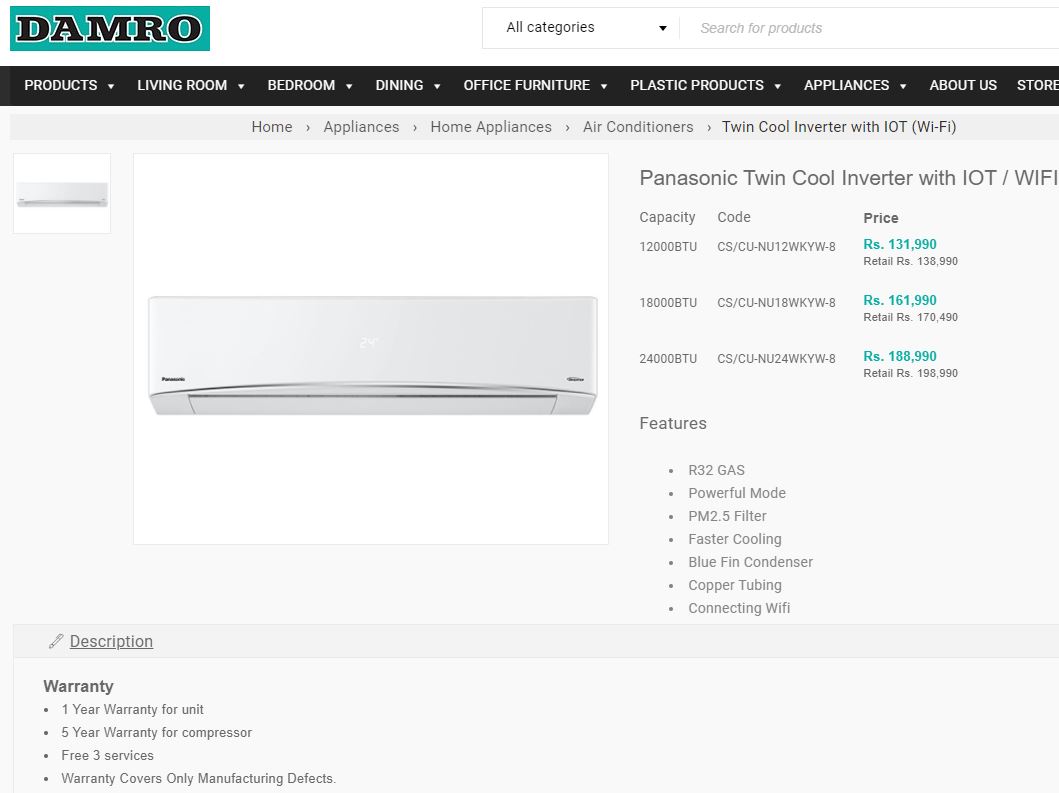
Task: Click the pencil icon beside Description
Action: 56,641
